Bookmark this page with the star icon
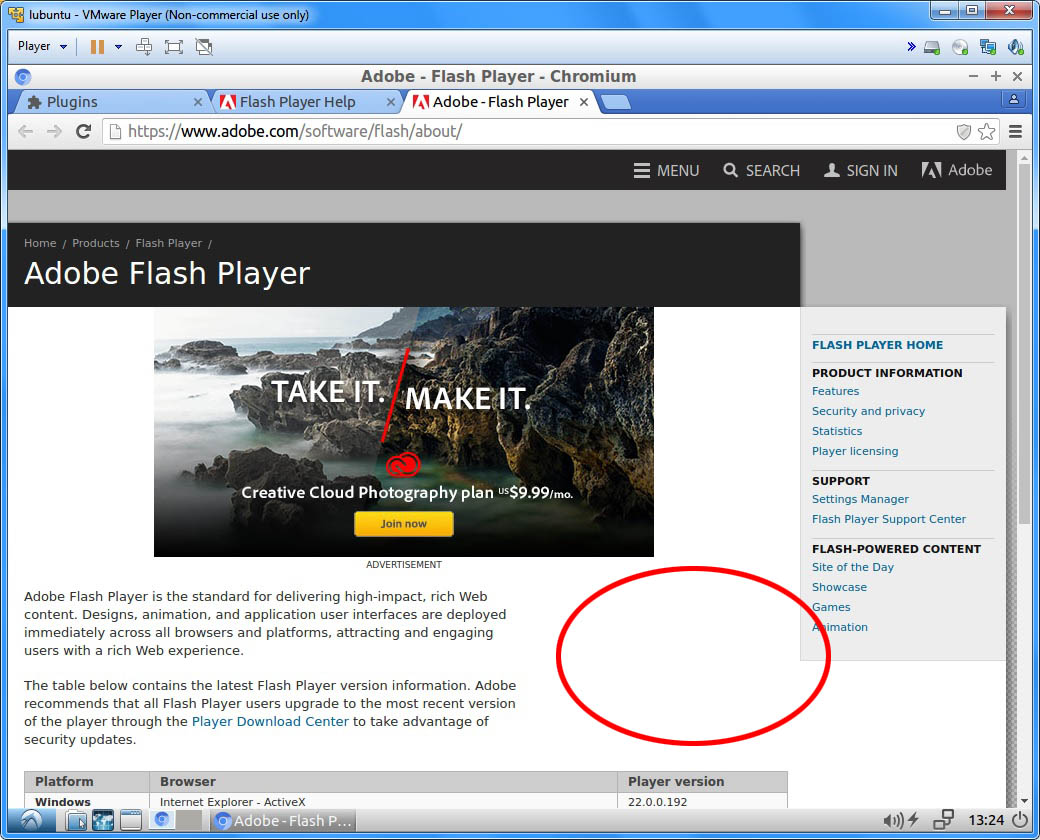 coord(986,131)
